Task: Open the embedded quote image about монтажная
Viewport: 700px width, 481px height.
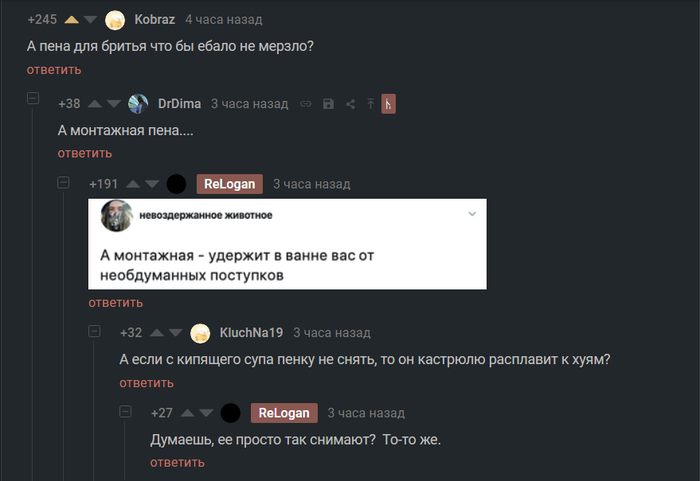Action: [x=288, y=244]
